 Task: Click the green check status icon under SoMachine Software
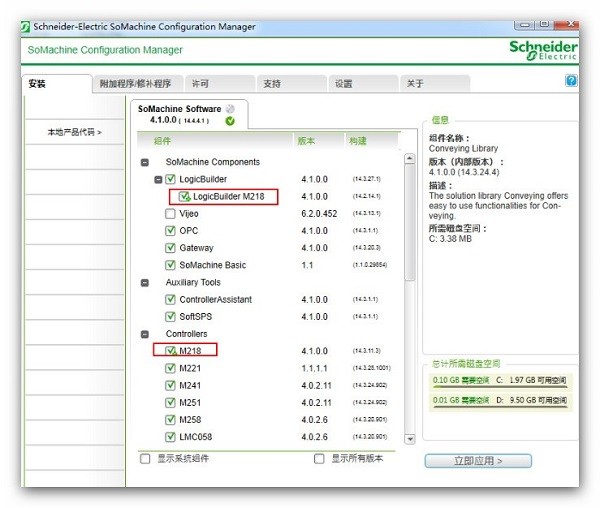(x=230, y=121)
